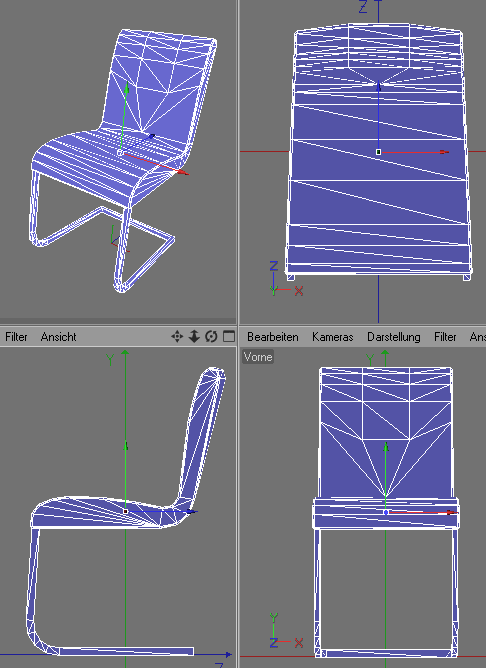Grab the blue Z-axis arrow tip in the top view
The image size is (486, 668).
coord(379,86)
